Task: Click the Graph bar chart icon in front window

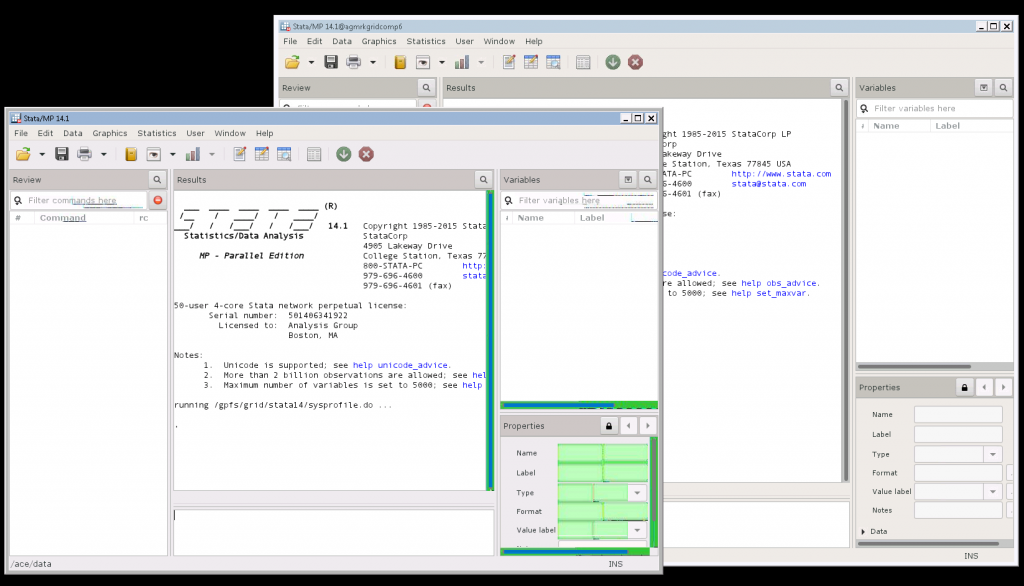Action: [x=193, y=154]
